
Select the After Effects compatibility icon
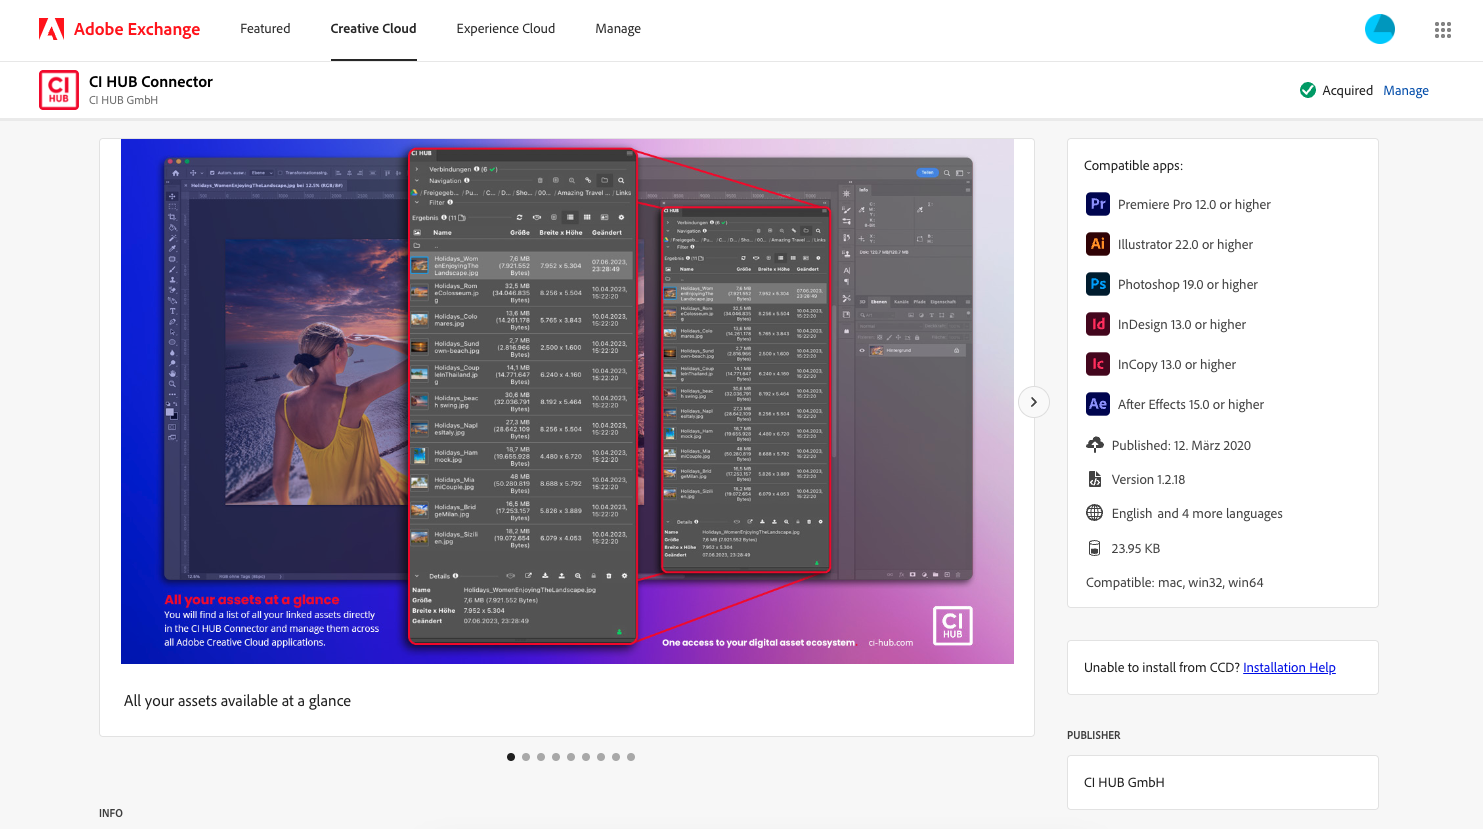pyautogui.click(x=1097, y=404)
